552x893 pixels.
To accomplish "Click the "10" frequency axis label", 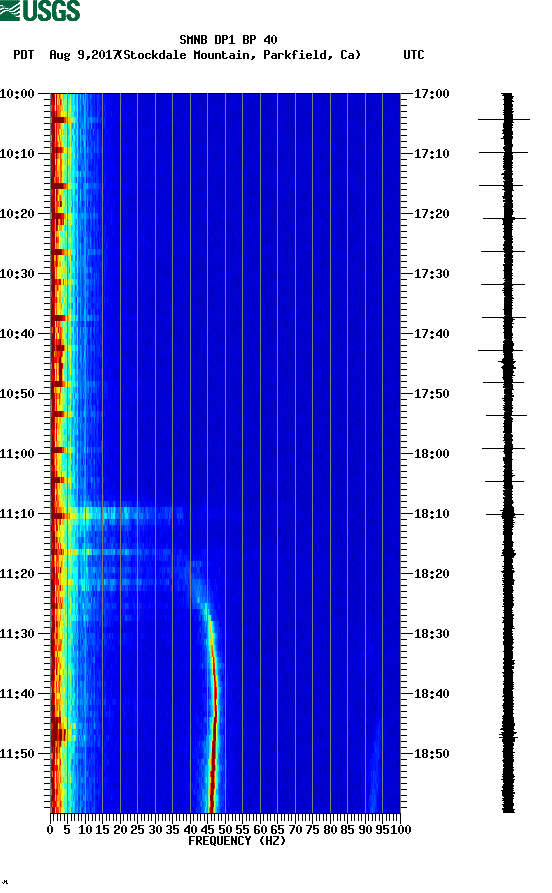I will point(85,830).
